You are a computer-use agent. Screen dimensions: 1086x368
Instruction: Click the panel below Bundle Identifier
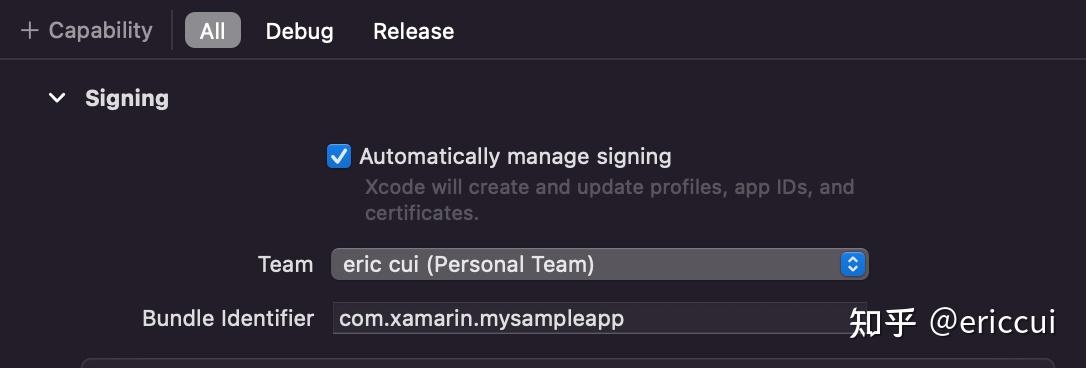568,362
